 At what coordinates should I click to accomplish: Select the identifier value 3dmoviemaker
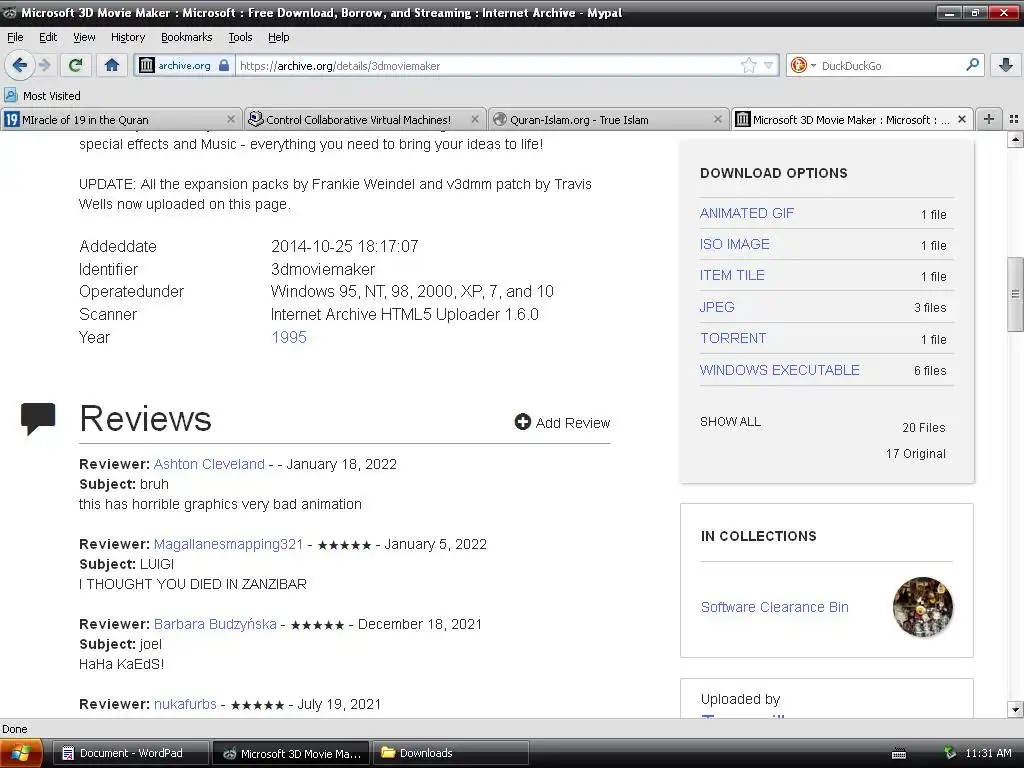[x=323, y=270]
